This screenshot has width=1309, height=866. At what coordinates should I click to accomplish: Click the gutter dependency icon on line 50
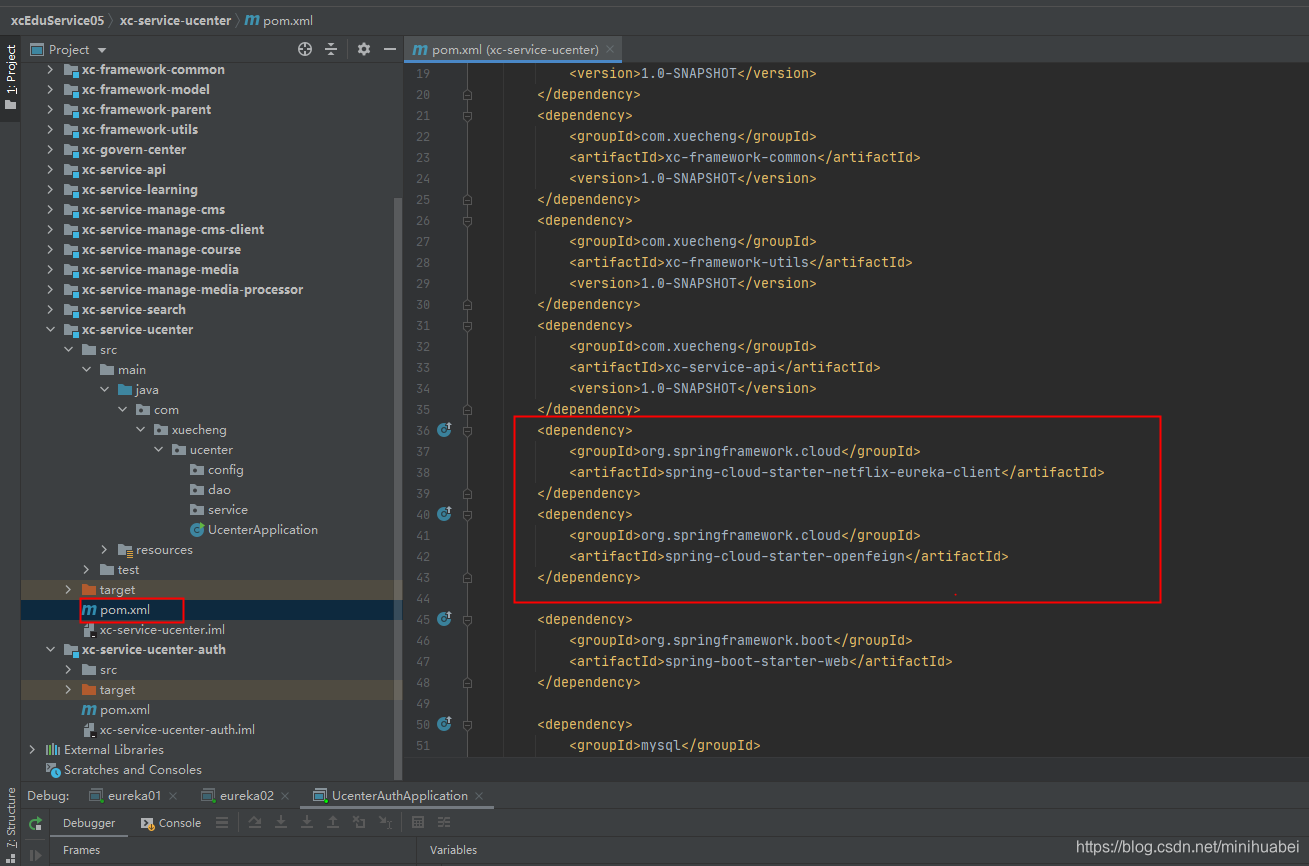444,724
